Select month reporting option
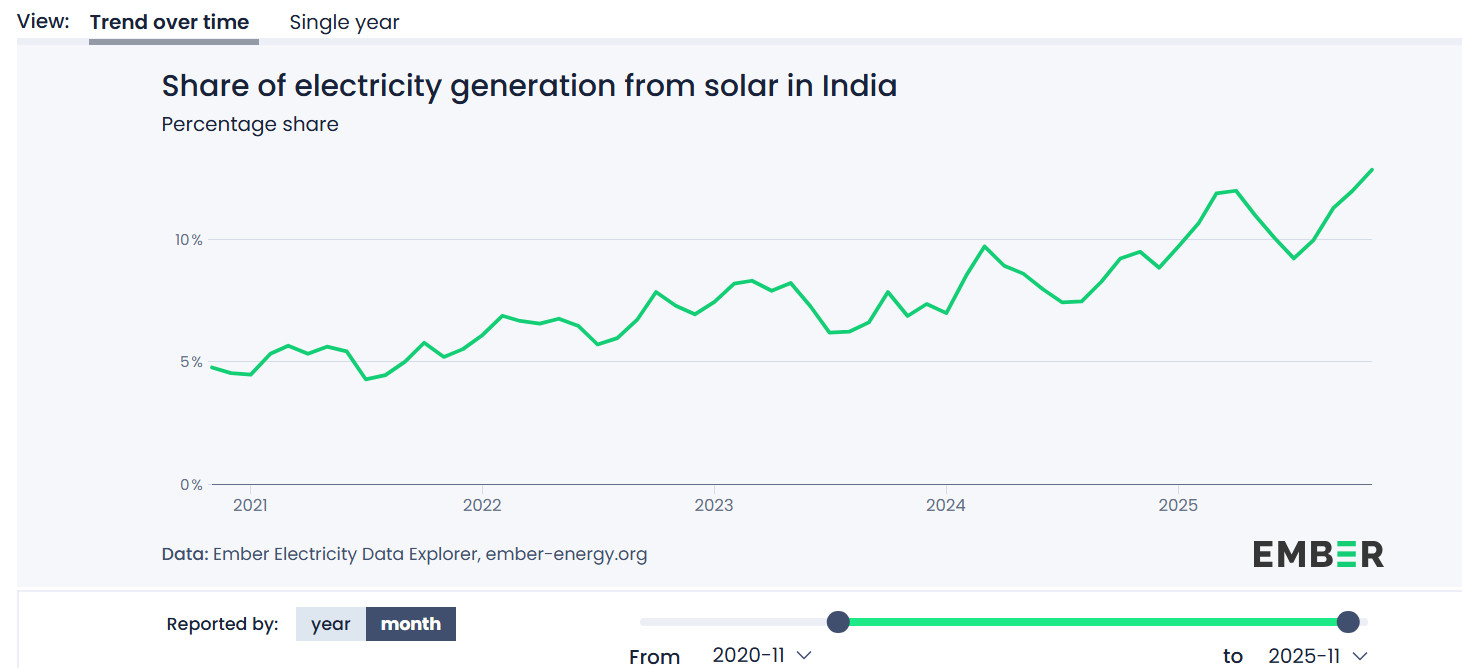The height and width of the screenshot is (668, 1462). click(410, 624)
